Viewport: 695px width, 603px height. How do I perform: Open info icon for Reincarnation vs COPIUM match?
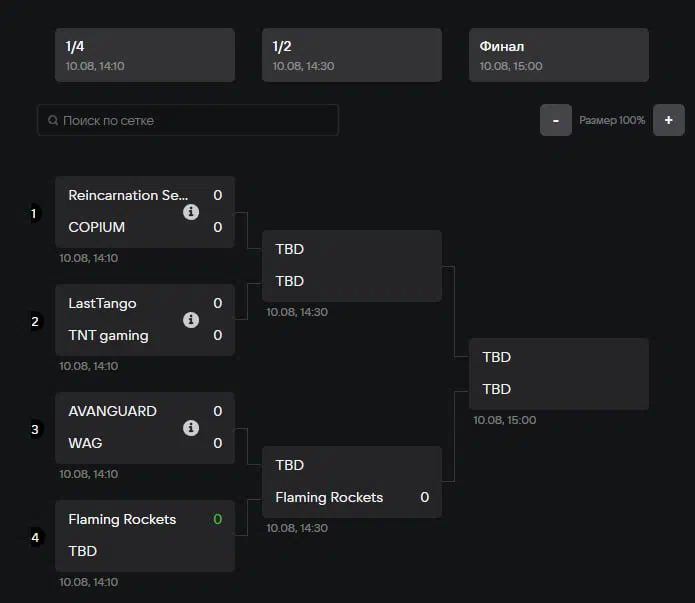pos(191,212)
